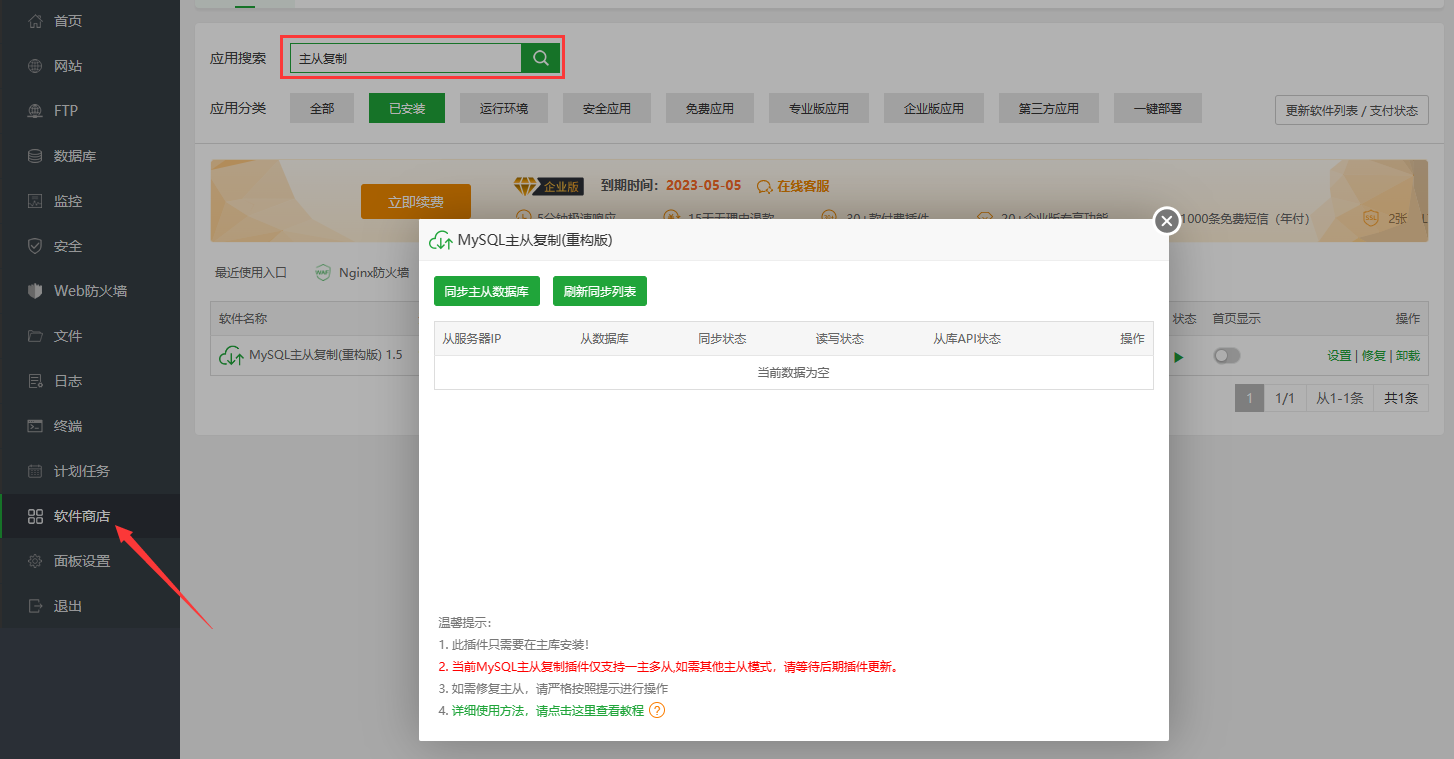Select the 专业版应用 category tab
The height and width of the screenshot is (759, 1454).
click(x=819, y=108)
